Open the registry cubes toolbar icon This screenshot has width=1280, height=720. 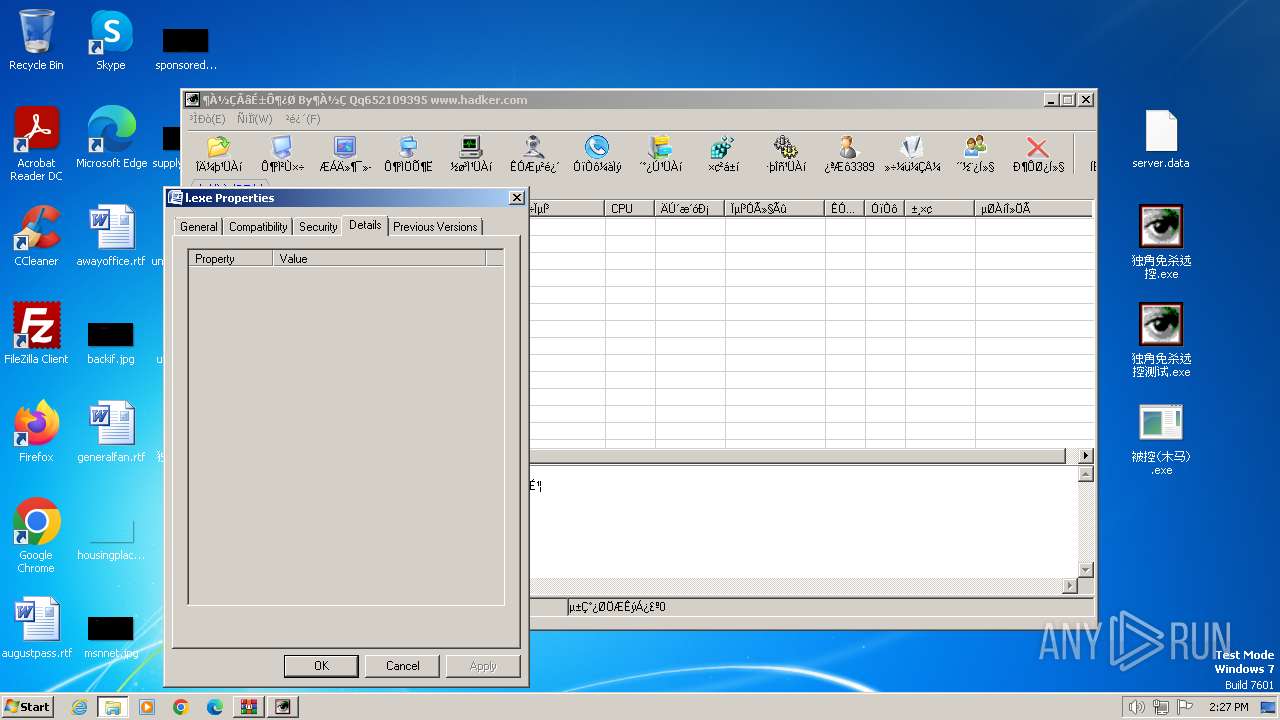[723, 155]
